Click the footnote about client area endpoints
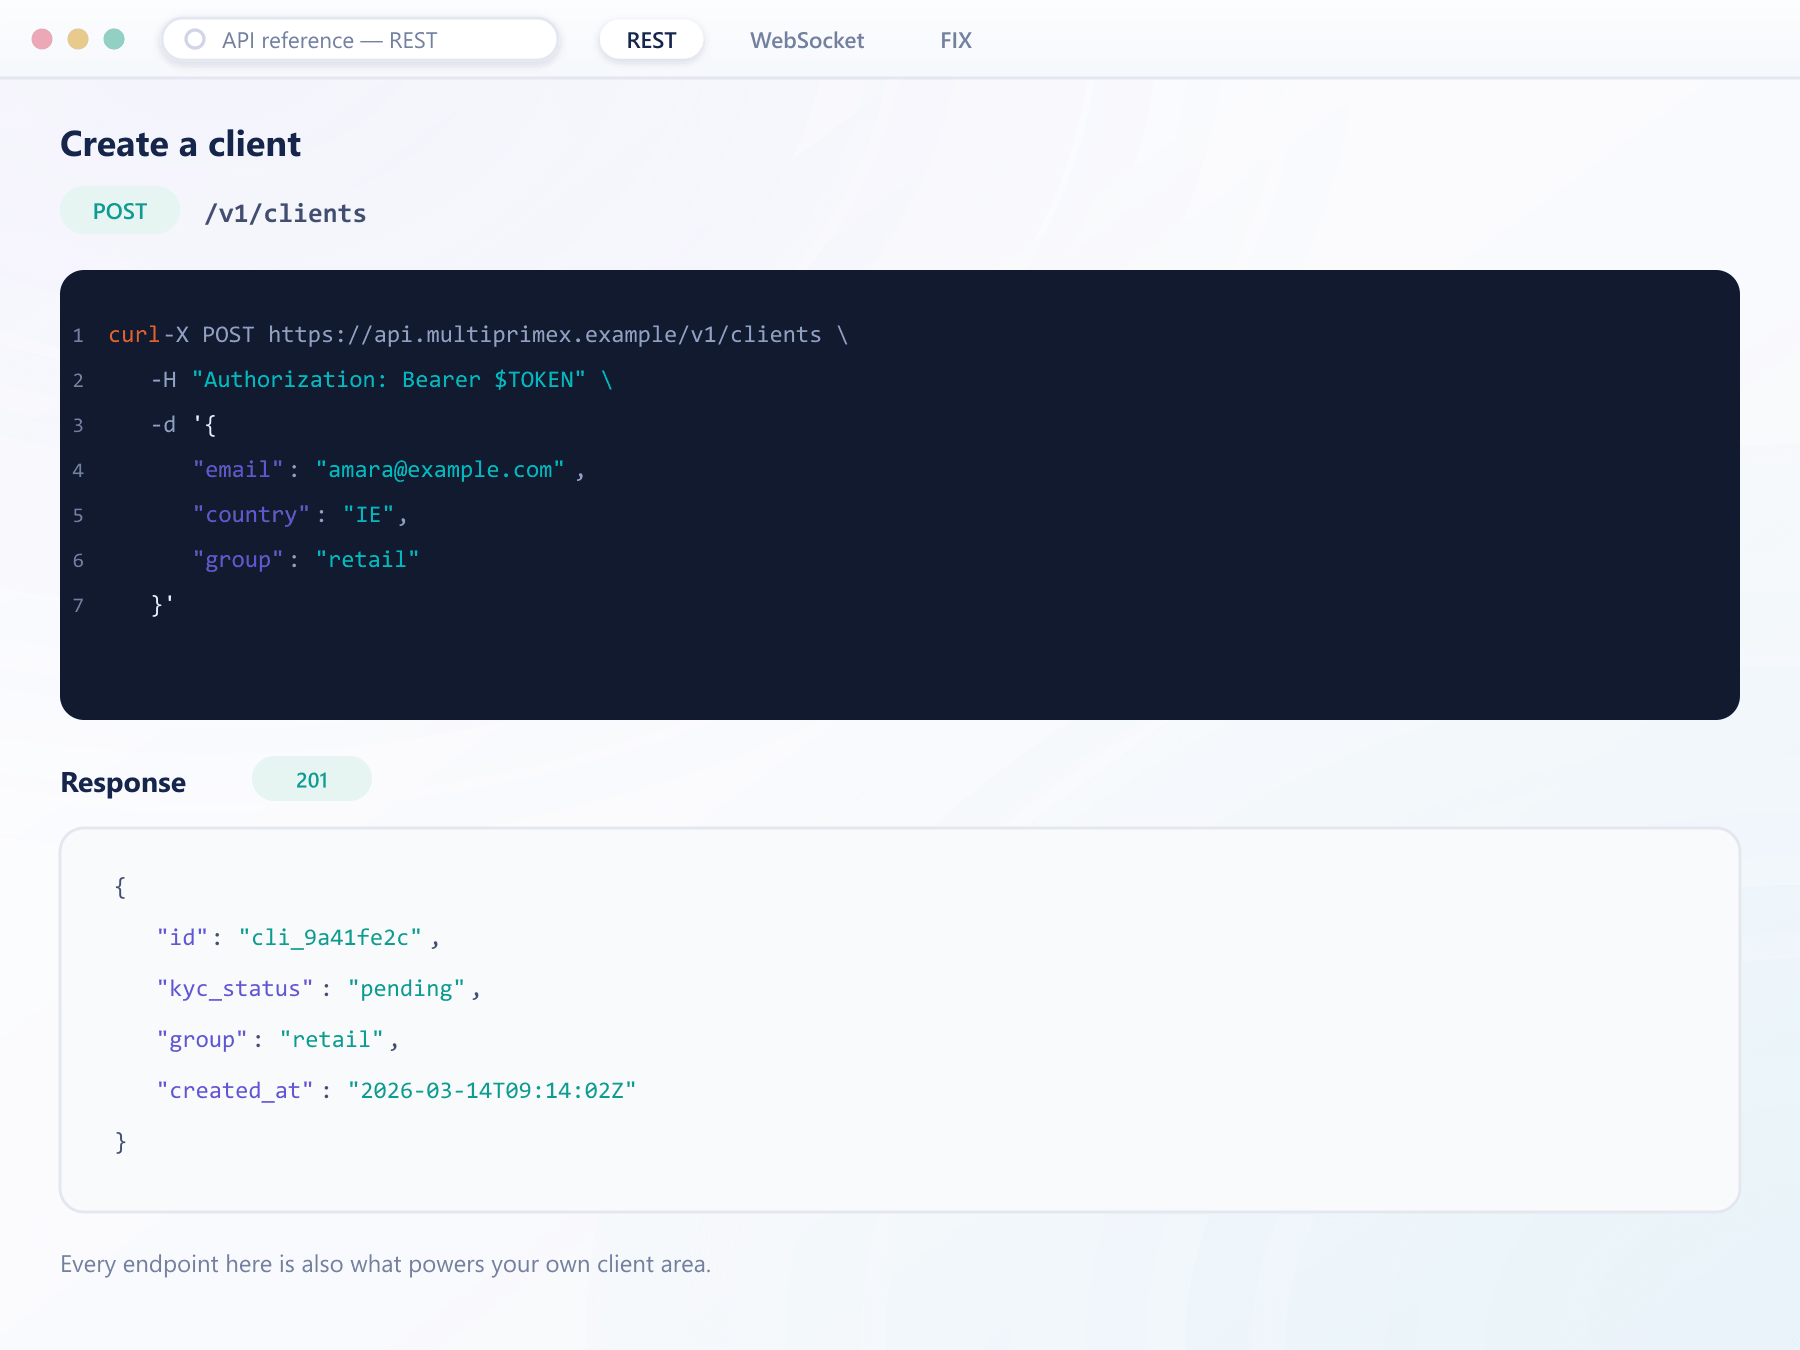This screenshot has height=1350, width=1800. (x=385, y=1264)
